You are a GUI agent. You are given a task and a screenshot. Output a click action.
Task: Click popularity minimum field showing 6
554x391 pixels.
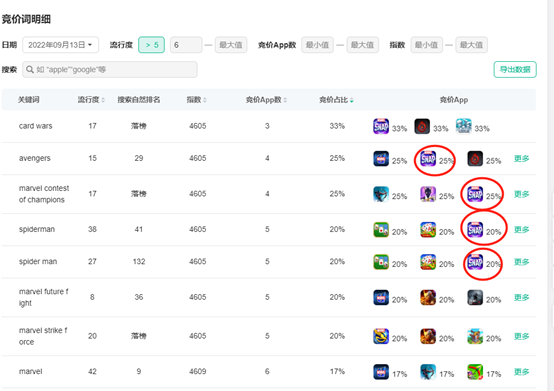(x=186, y=45)
